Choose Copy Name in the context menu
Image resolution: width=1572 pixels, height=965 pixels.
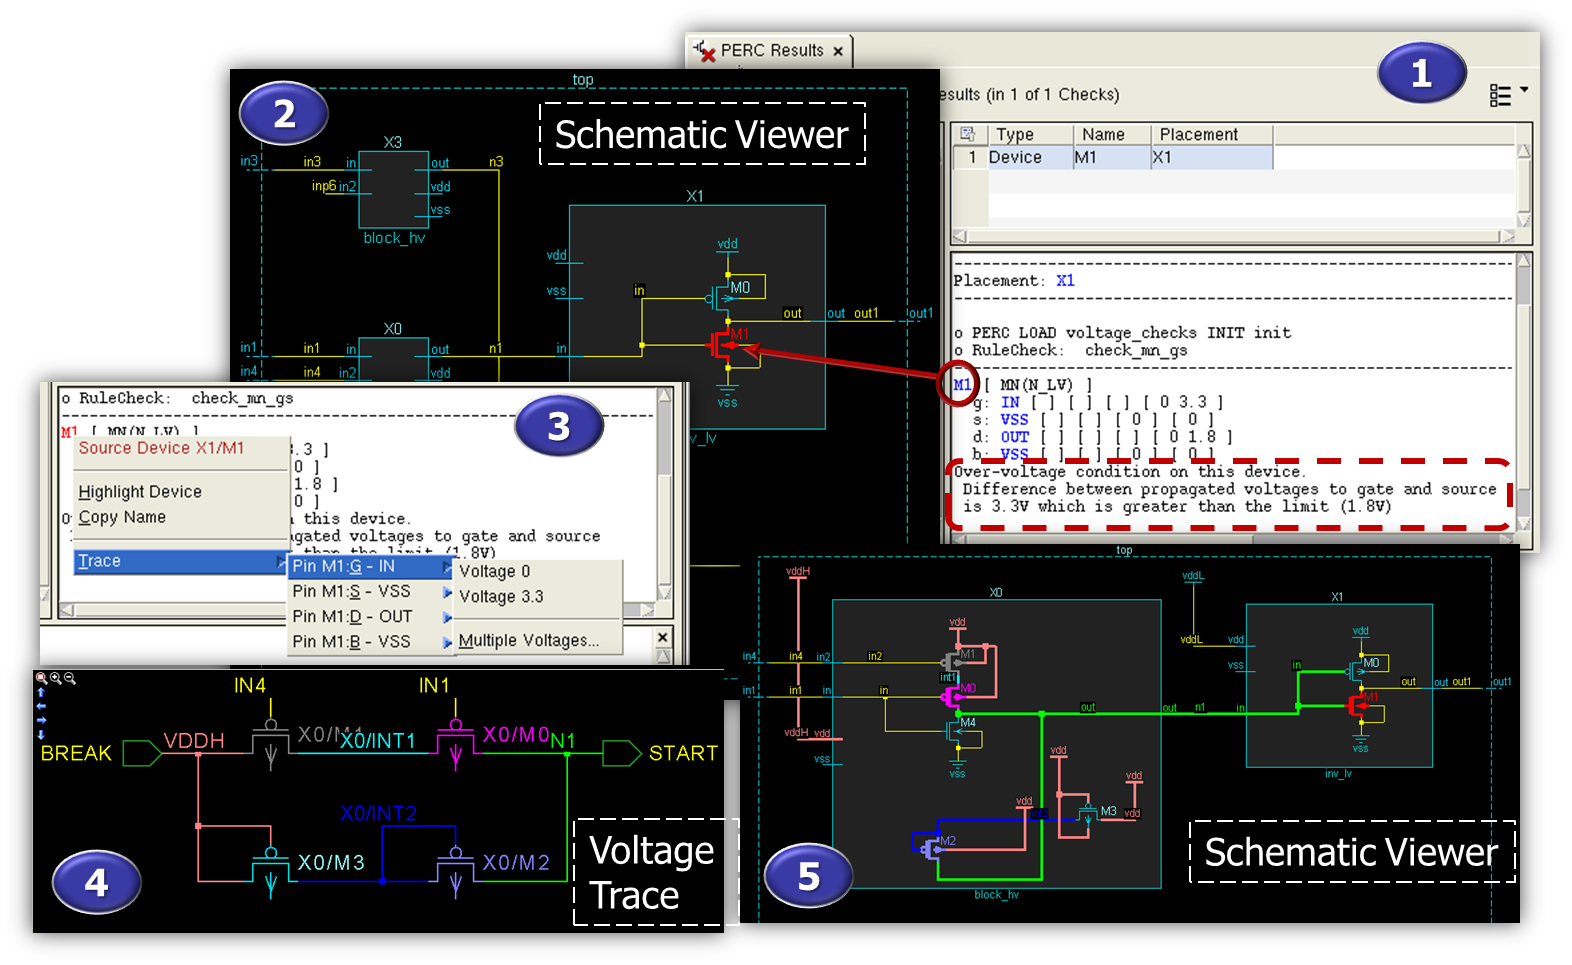[x=122, y=517]
